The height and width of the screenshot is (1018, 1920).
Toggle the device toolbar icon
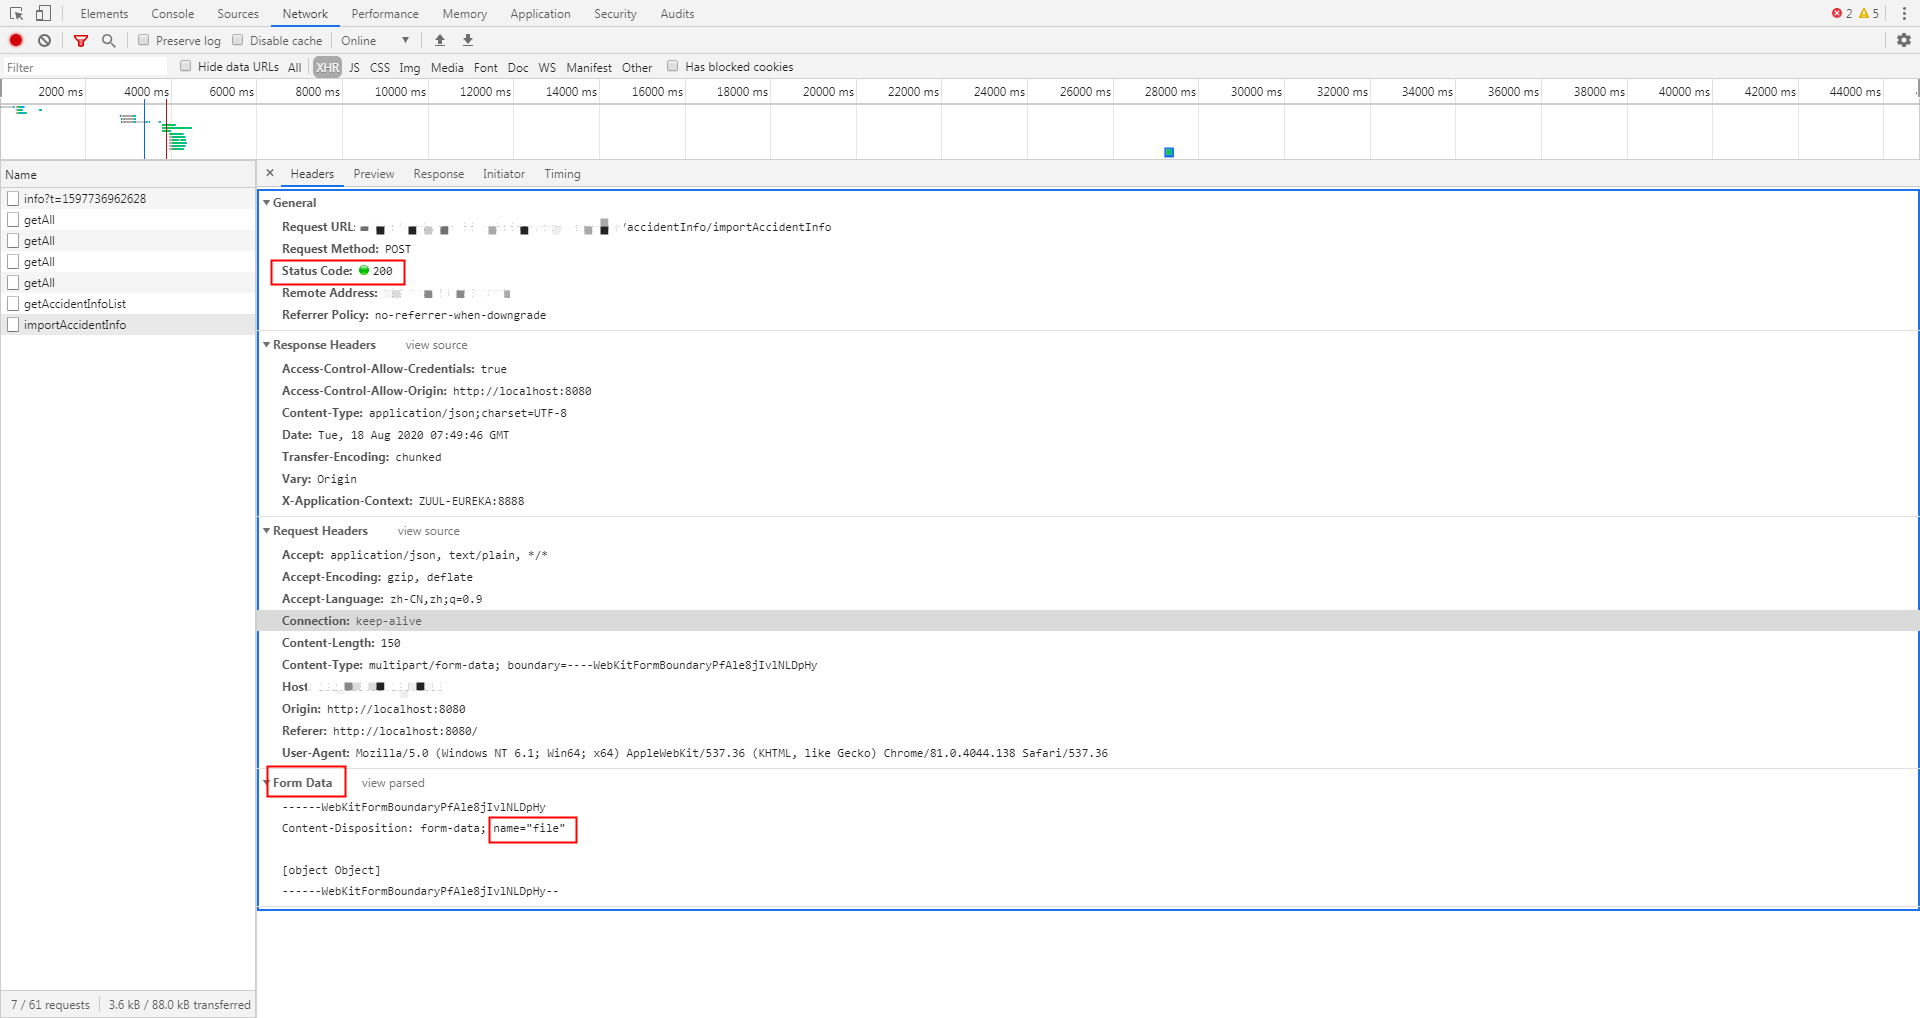pyautogui.click(x=43, y=13)
